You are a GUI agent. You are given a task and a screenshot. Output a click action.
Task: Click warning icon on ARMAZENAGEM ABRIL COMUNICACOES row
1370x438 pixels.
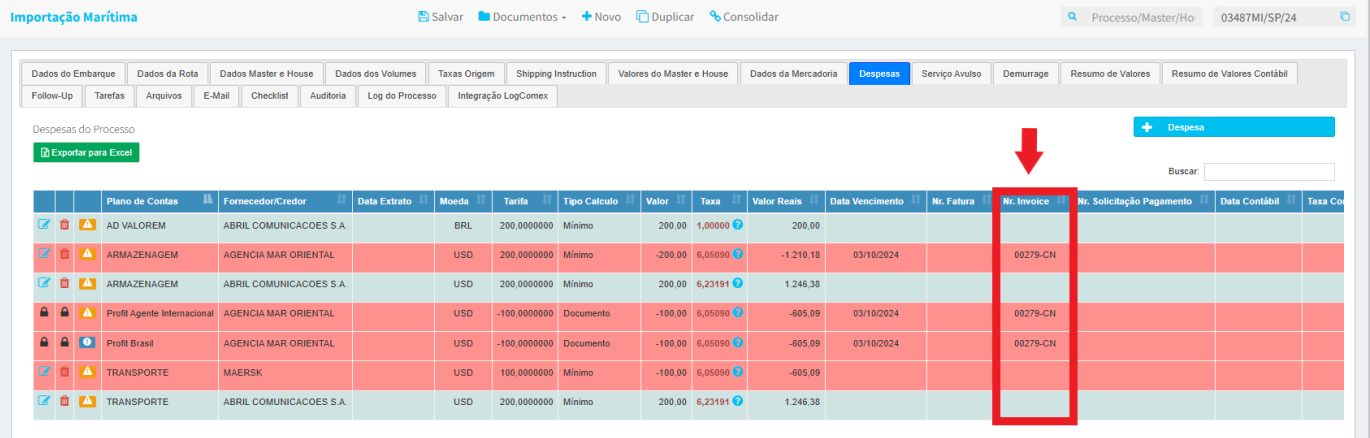tap(88, 283)
